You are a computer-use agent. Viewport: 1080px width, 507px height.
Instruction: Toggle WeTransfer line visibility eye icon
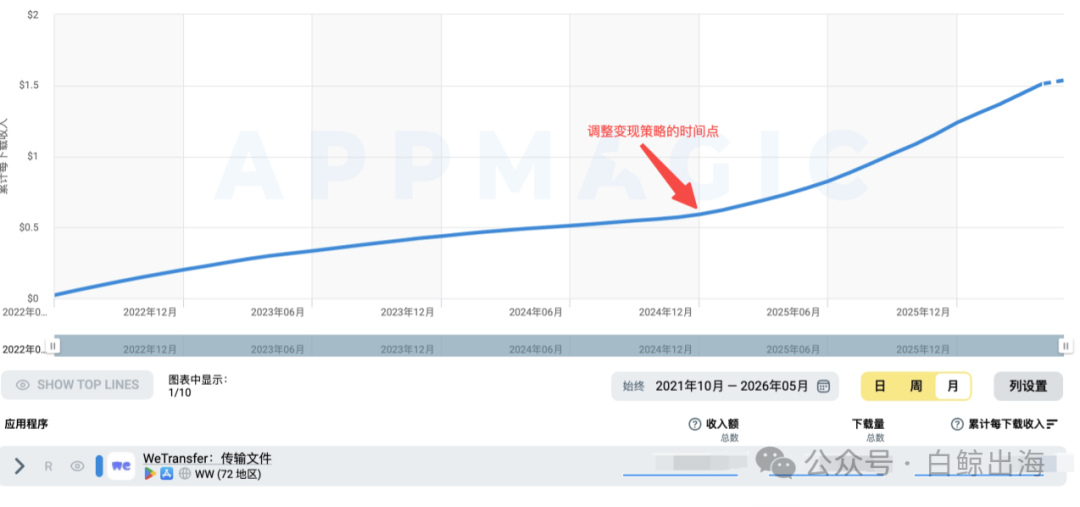77,466
